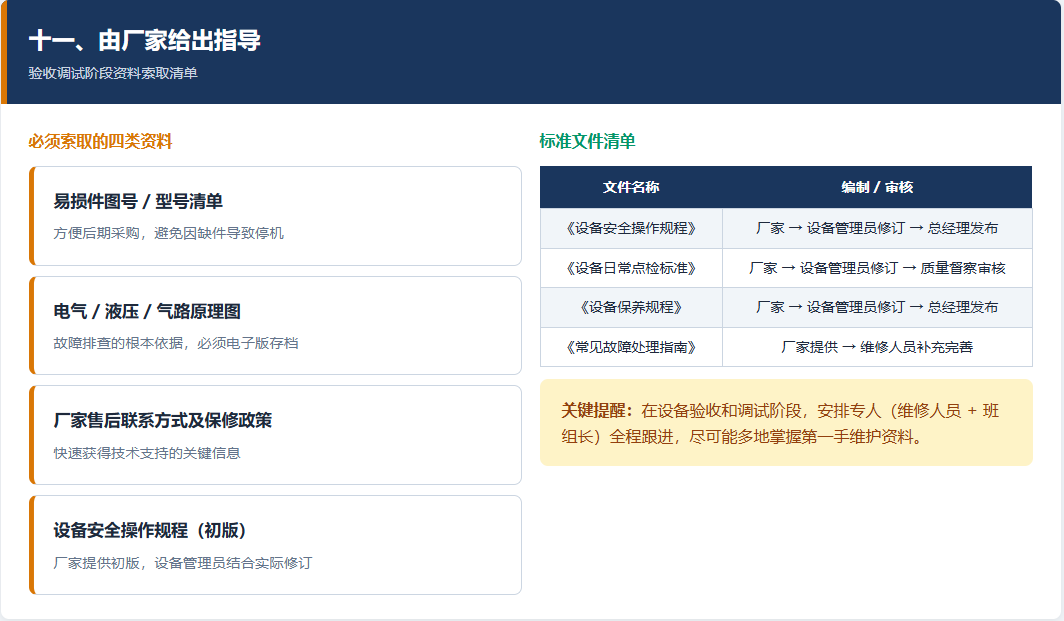Screen dimensions: 1064x621
Task: Select card title 易损件图号 / 型号清单
Action: click(138, 202)
